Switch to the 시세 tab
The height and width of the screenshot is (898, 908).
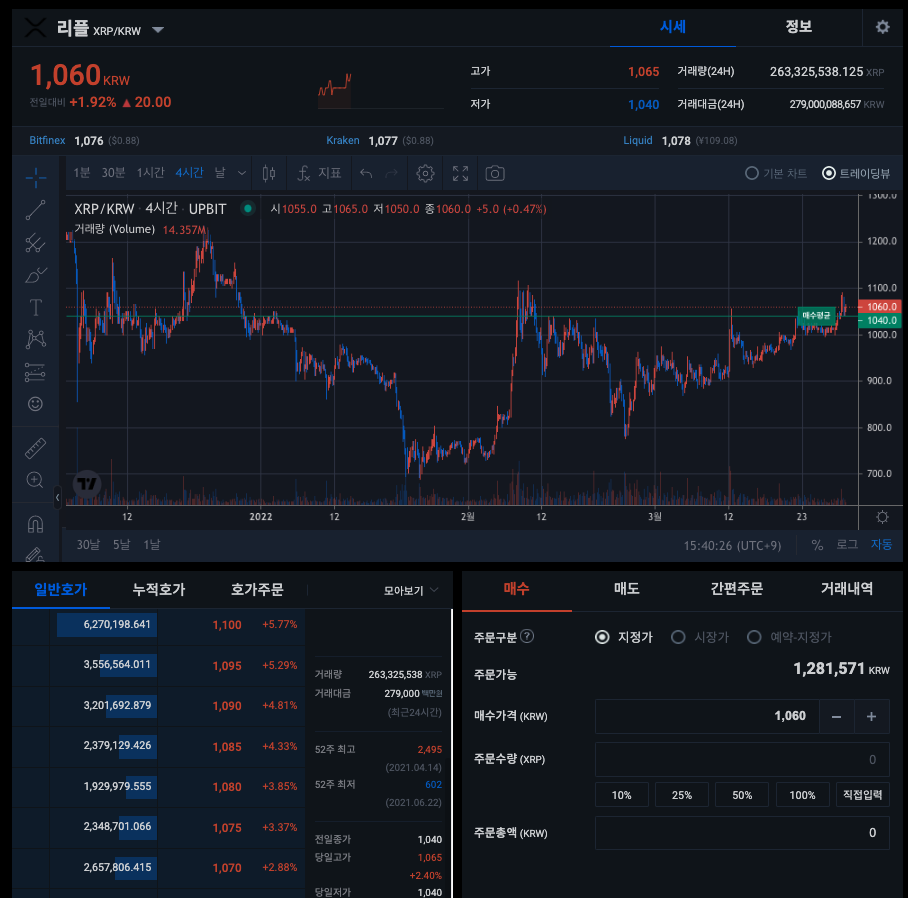(x=673, y=27)
